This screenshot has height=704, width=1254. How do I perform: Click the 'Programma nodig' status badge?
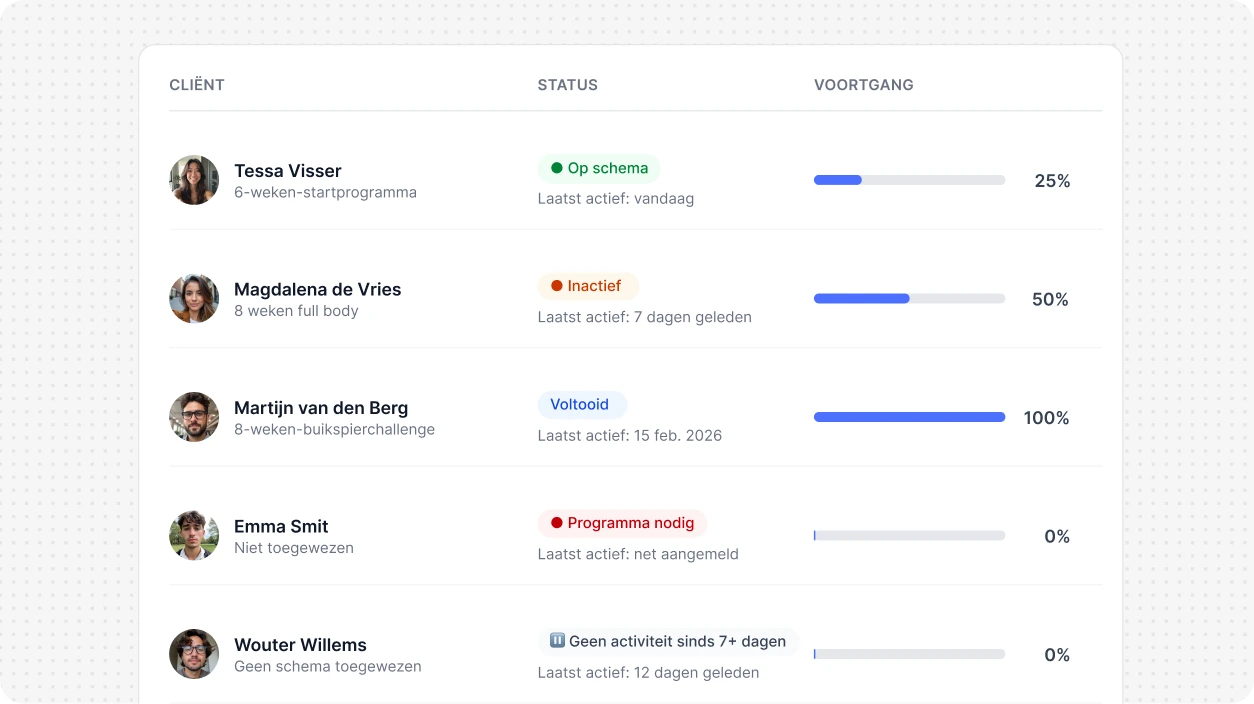click(x=622, y=523)
